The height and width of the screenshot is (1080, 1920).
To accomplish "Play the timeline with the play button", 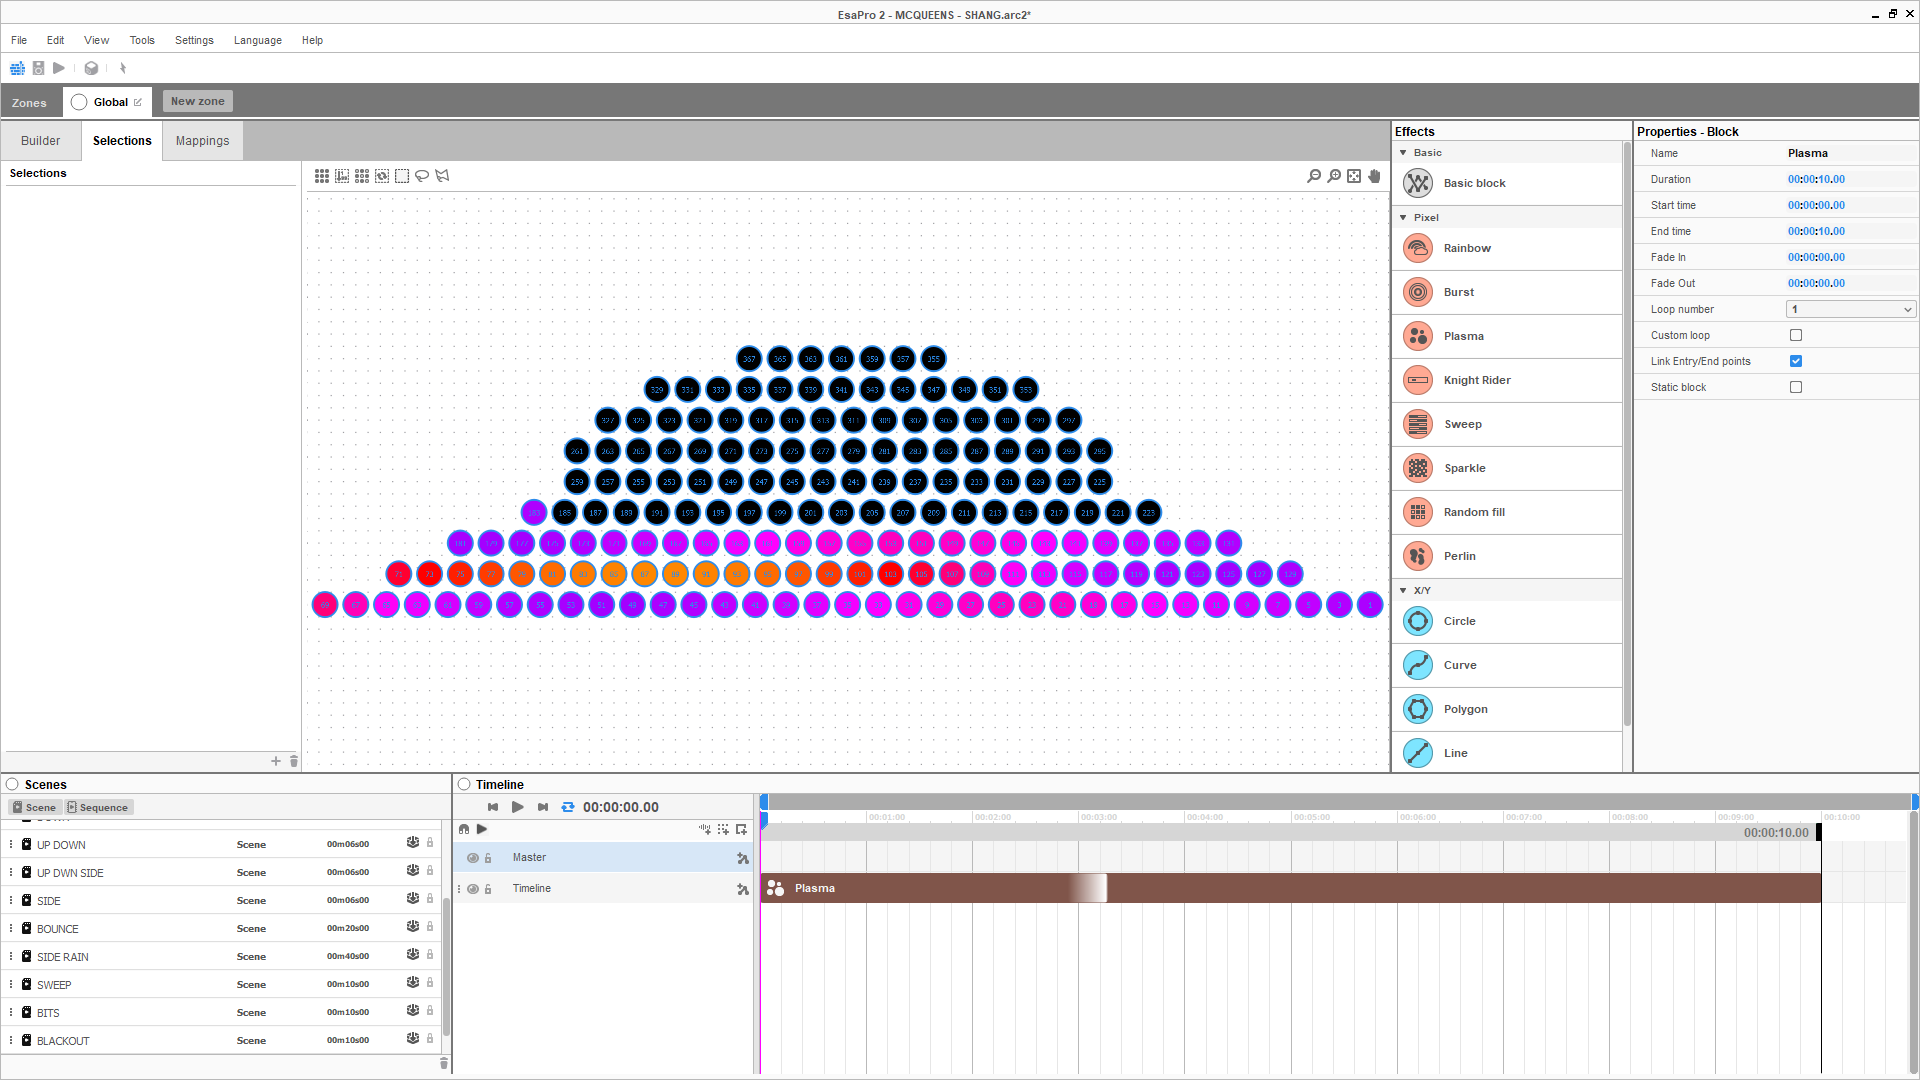I will click(517, 807).
